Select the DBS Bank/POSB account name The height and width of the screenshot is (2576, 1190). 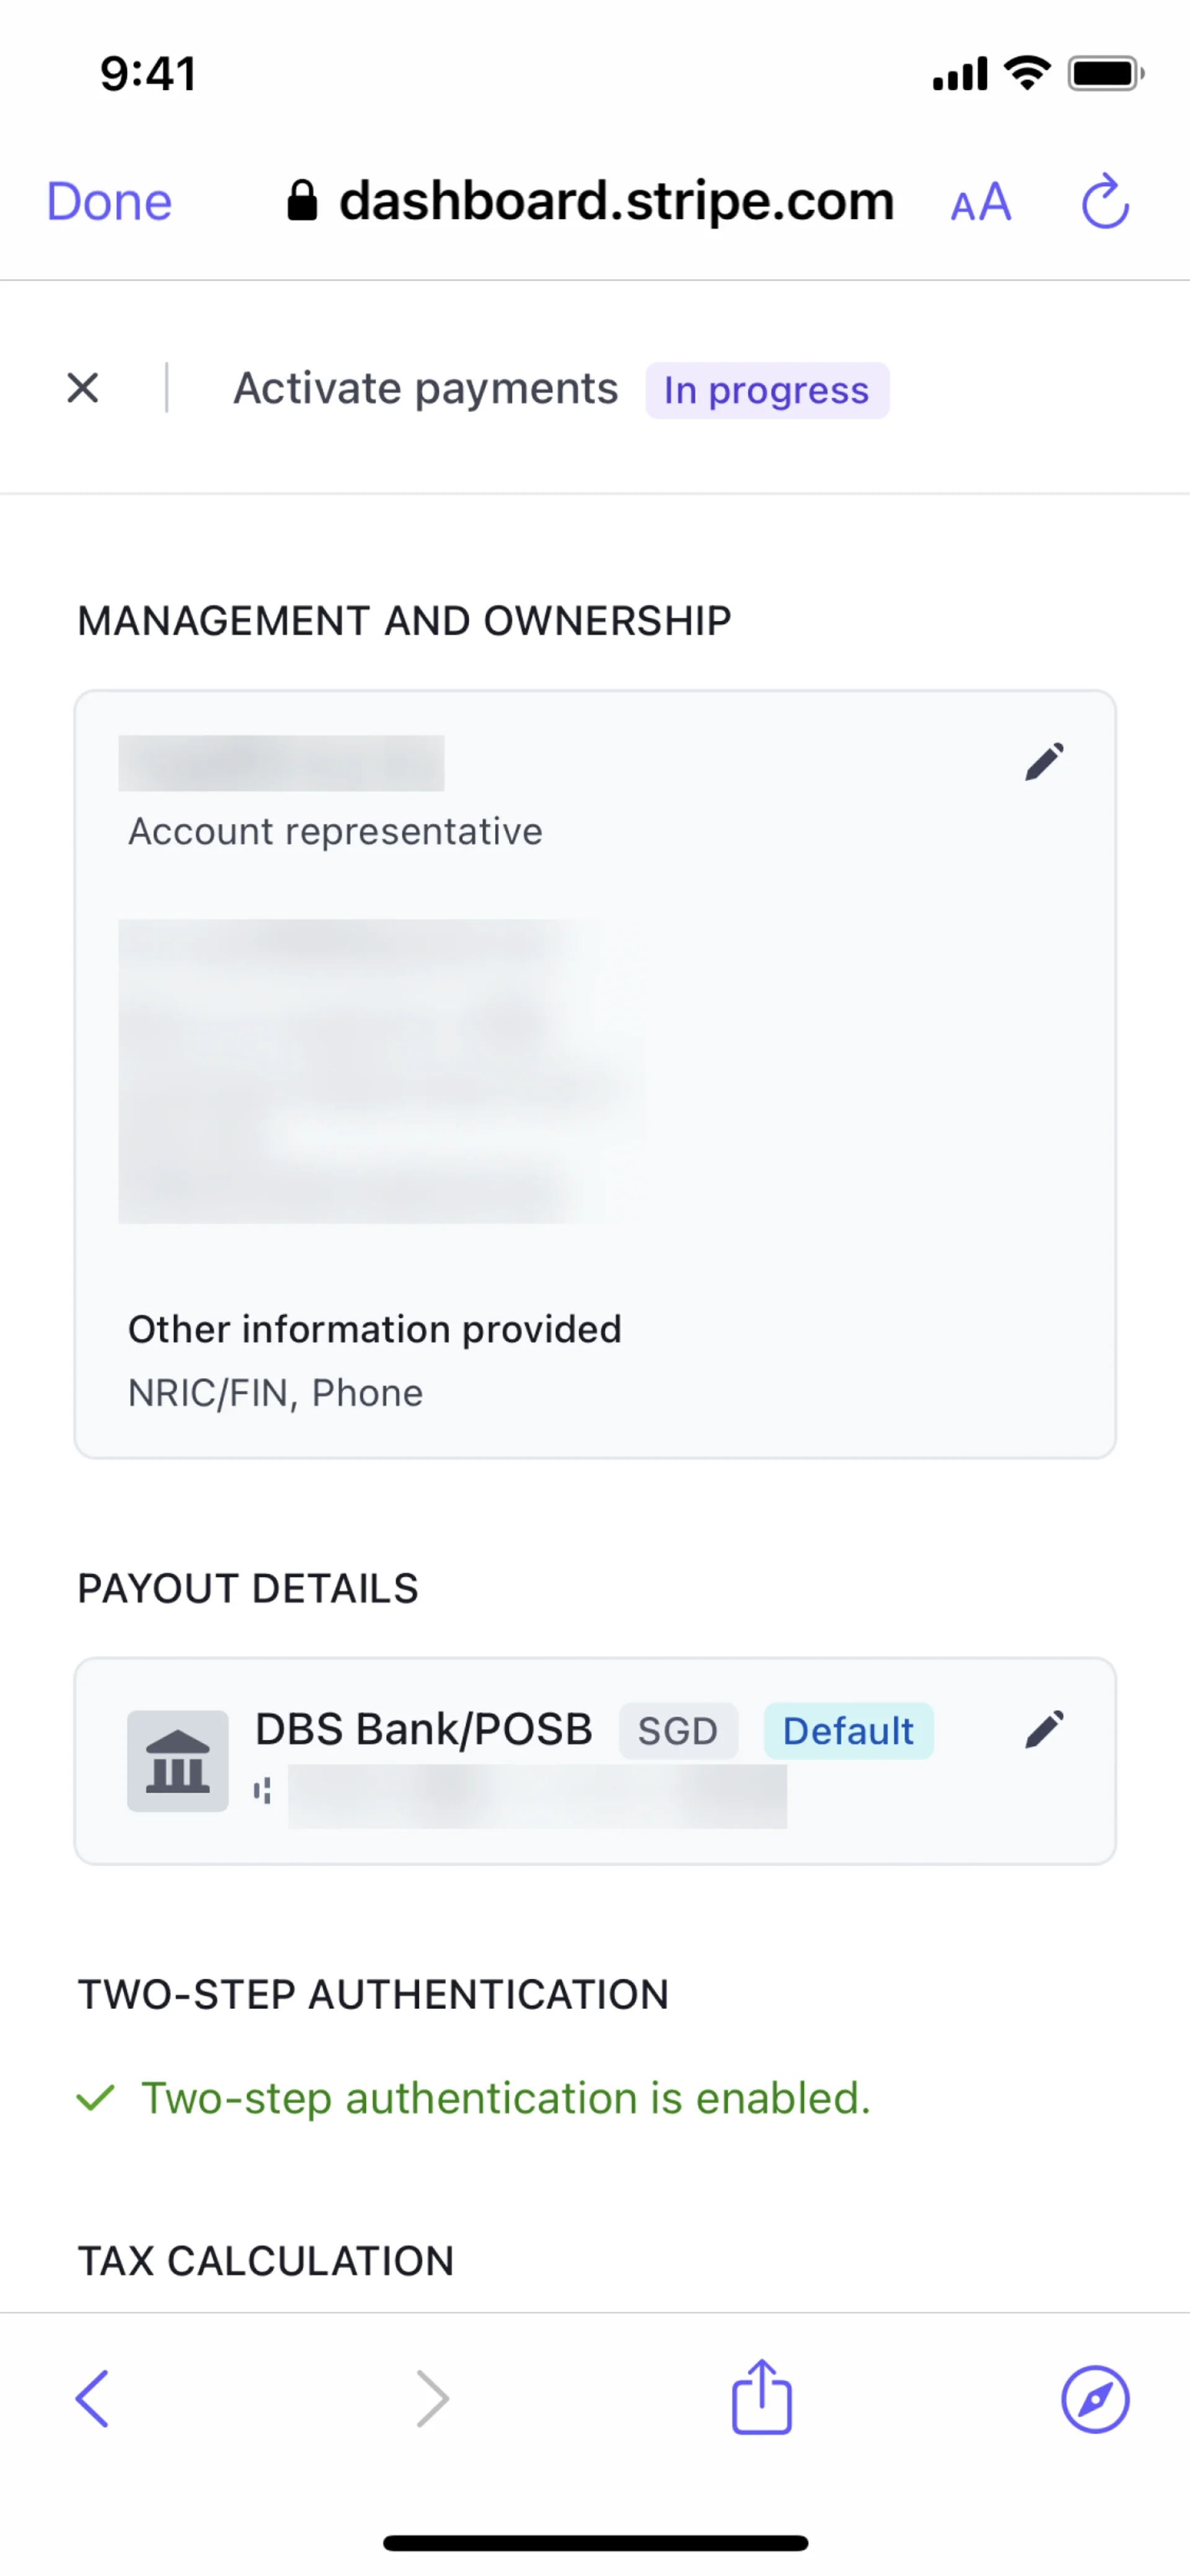point(423,1729)
